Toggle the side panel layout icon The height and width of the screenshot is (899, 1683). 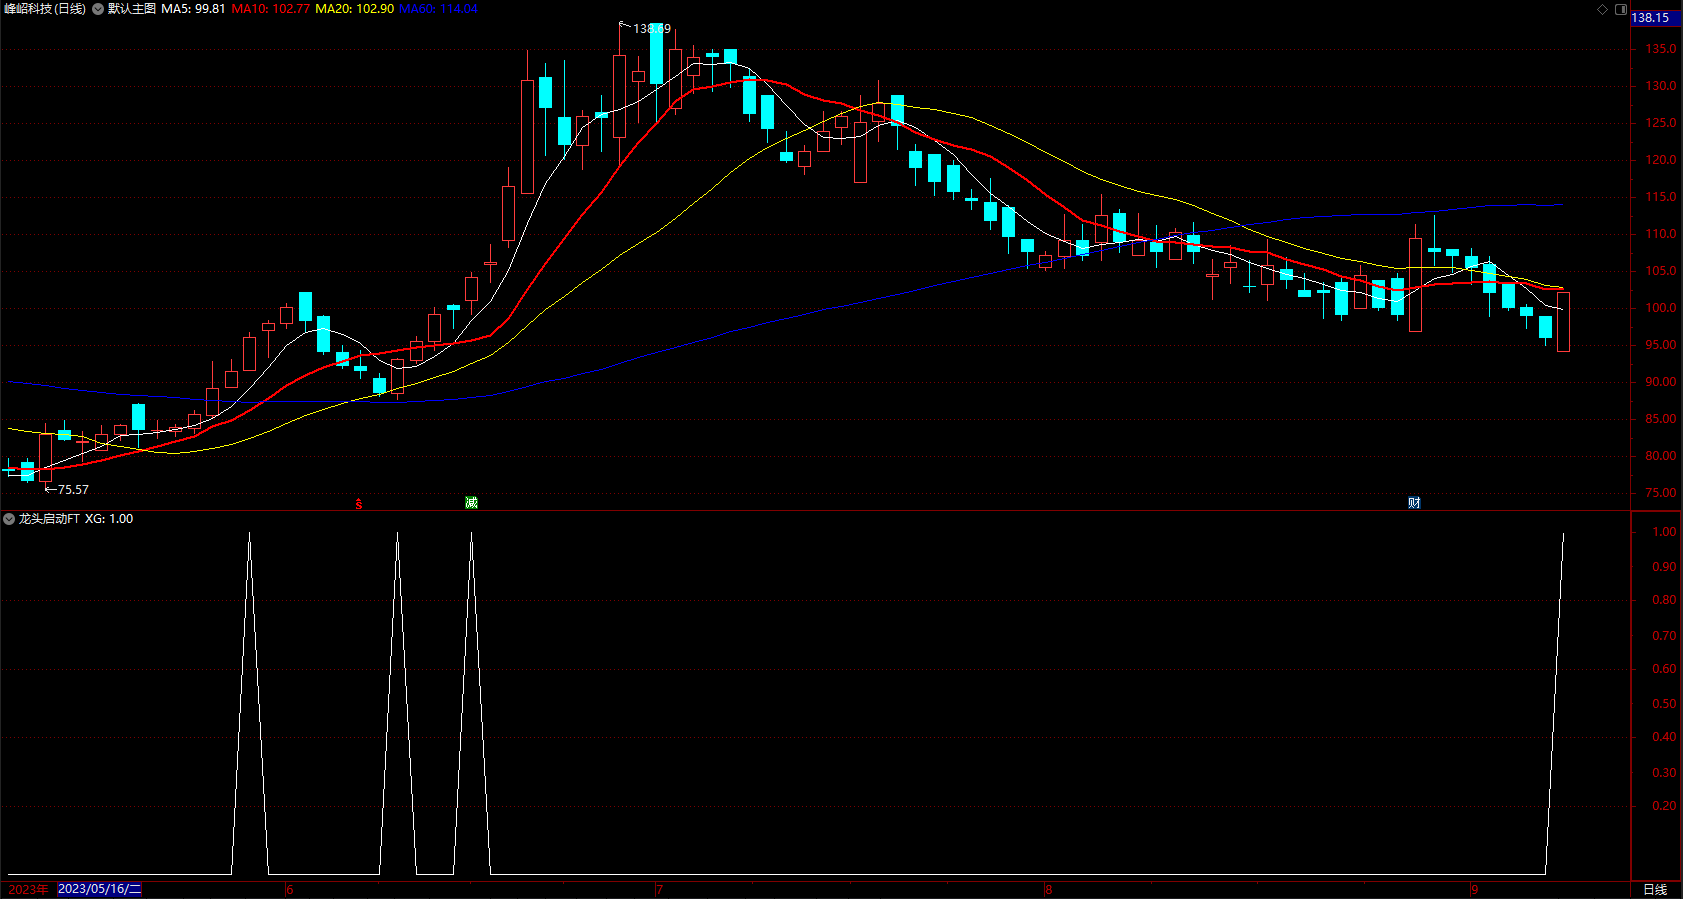tap(1621, 9)
